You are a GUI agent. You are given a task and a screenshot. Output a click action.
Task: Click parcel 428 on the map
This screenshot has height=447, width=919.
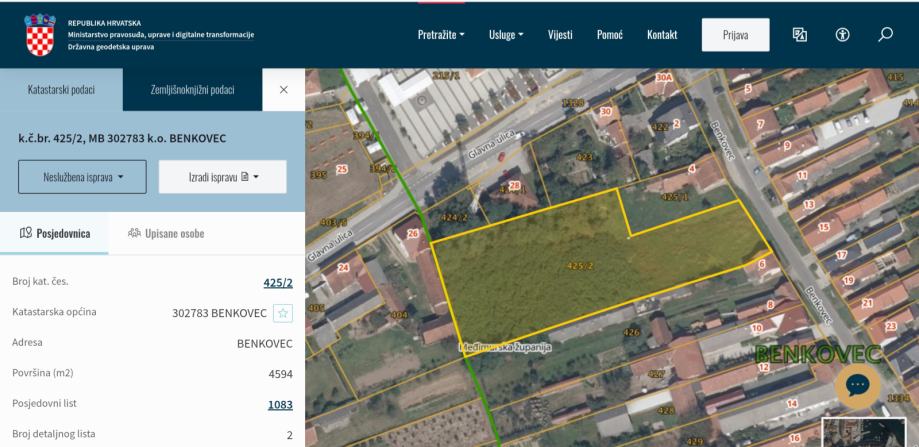pos(666,410)
